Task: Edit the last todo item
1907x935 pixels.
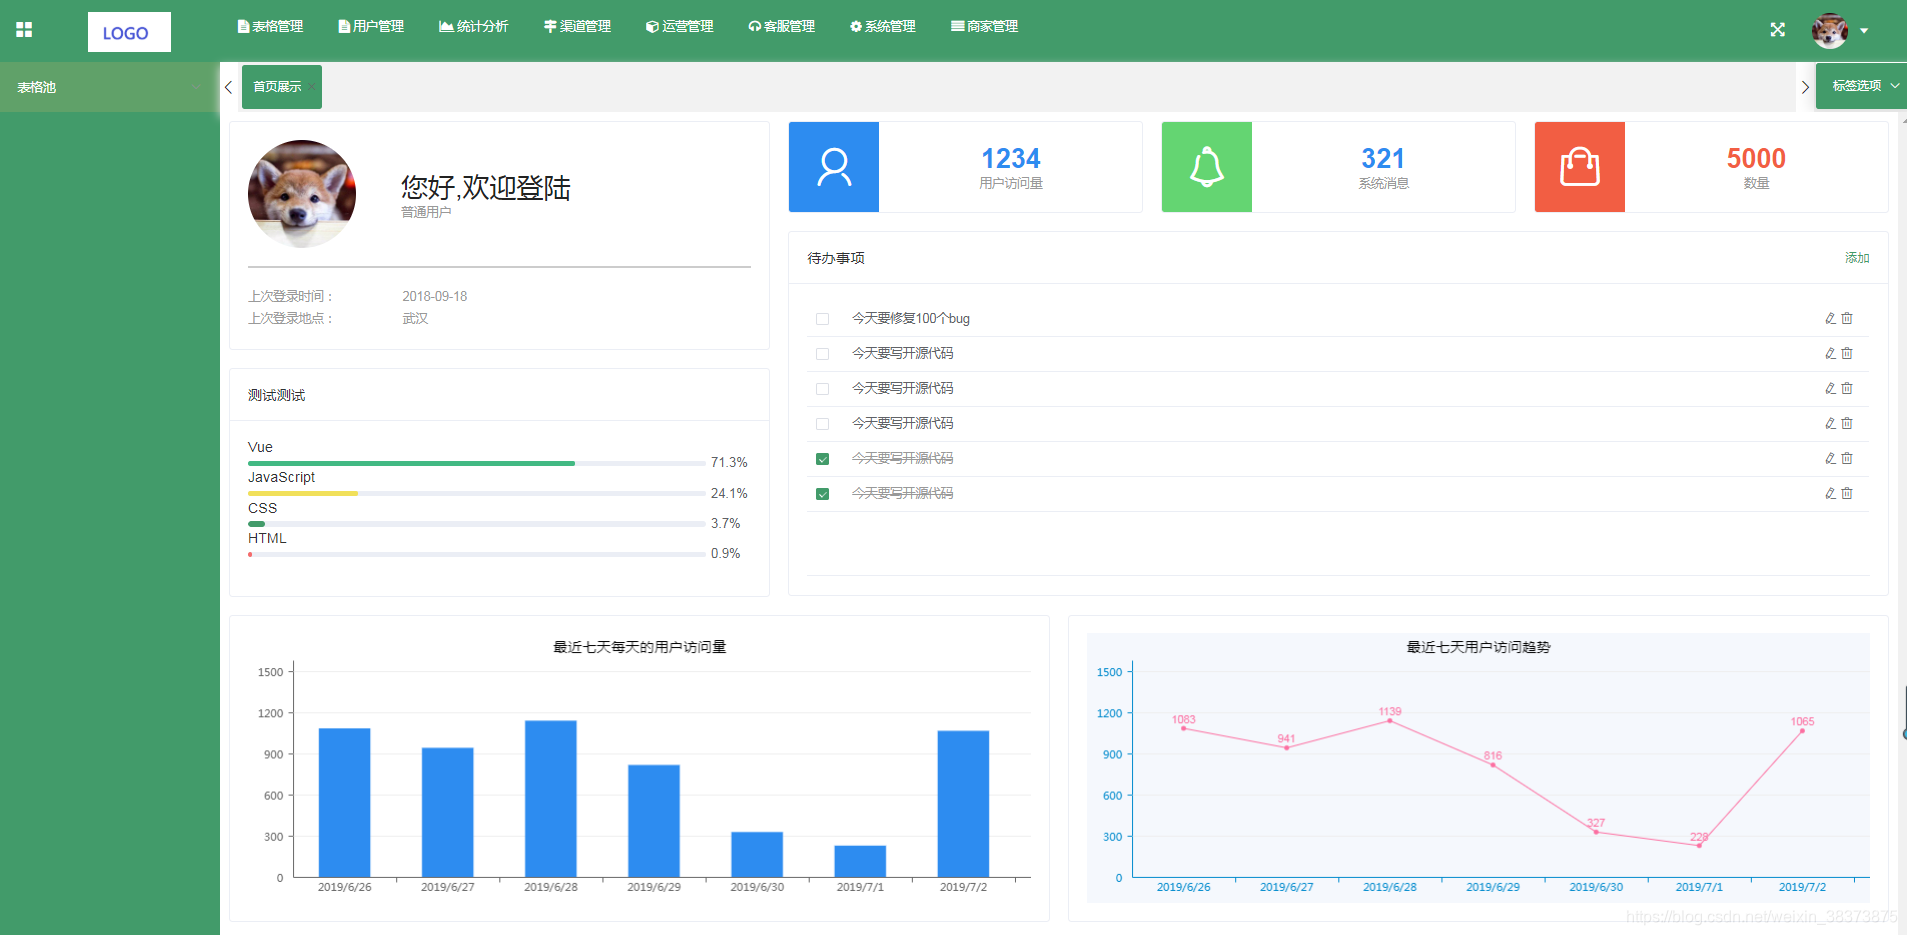Action: coord(1830,493)
